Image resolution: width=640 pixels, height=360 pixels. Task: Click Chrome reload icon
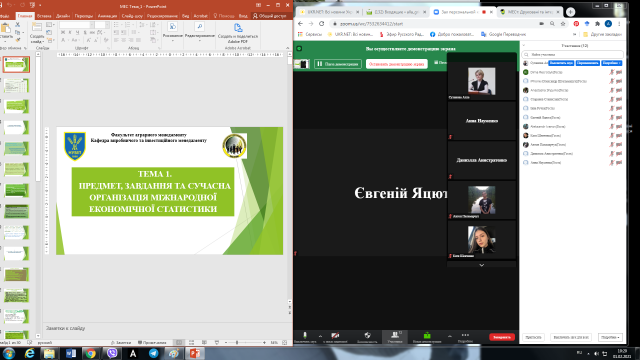click(321, 24)
